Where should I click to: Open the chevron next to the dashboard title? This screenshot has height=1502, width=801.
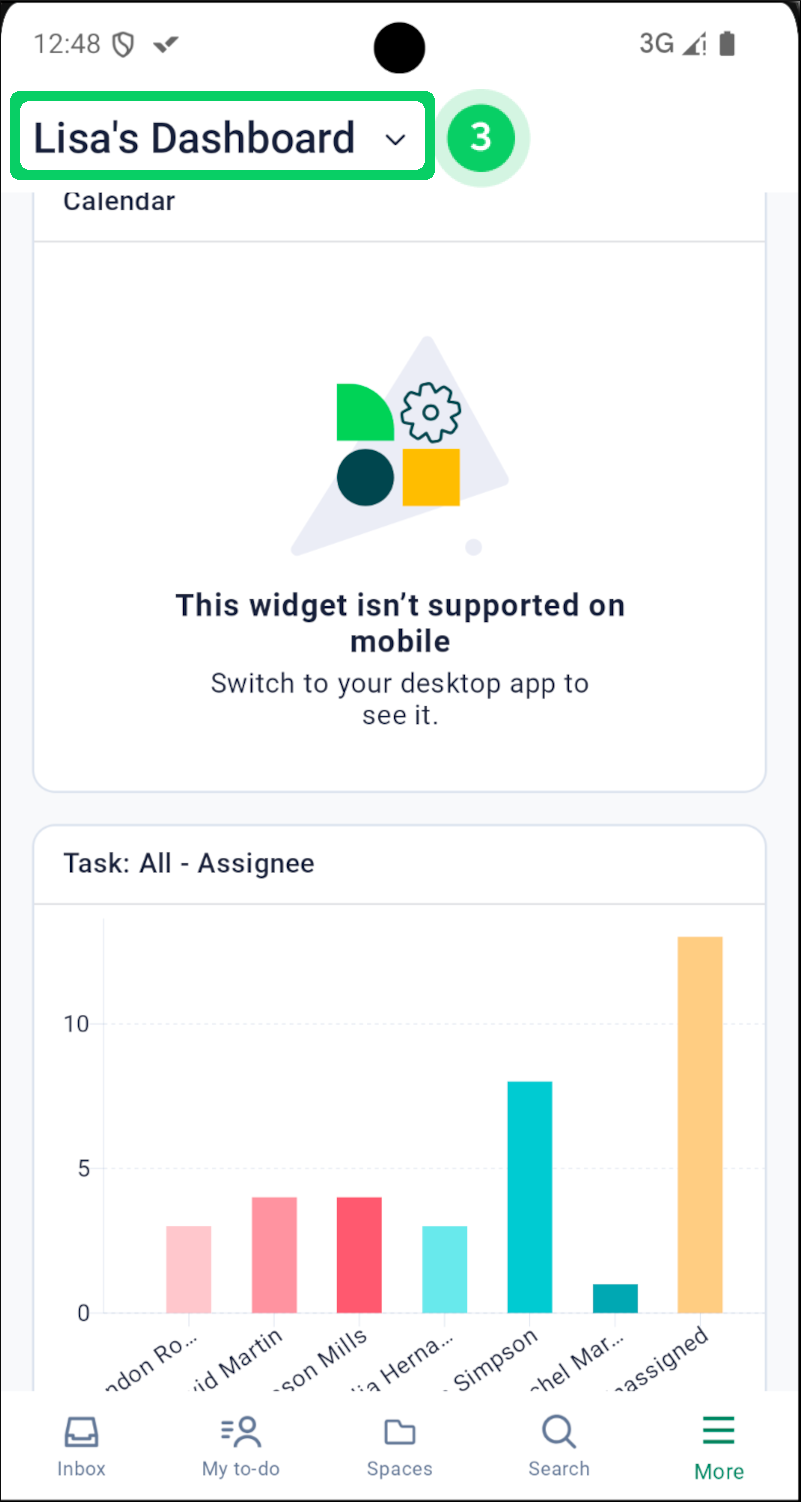click(x=395, y=139)
